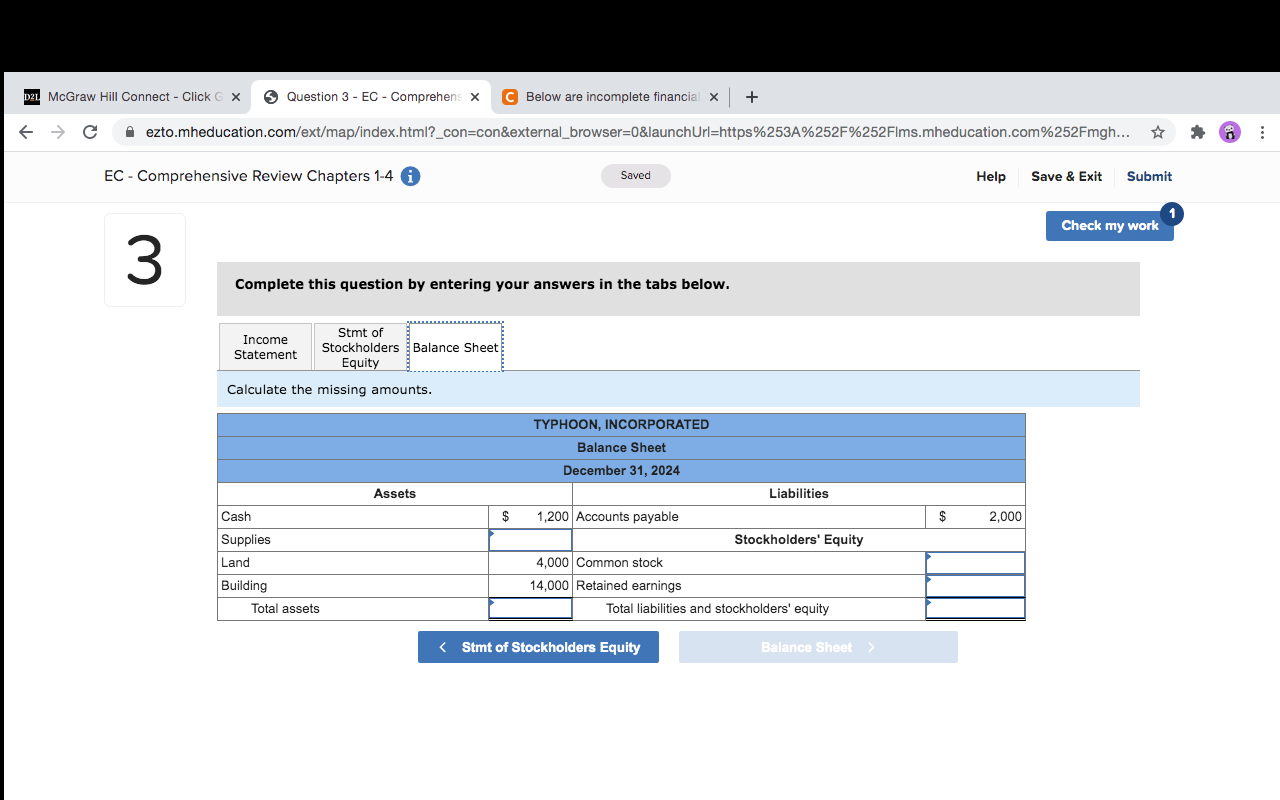
Task: Click the Accounts payable amount 2,000
Action: 975,517
